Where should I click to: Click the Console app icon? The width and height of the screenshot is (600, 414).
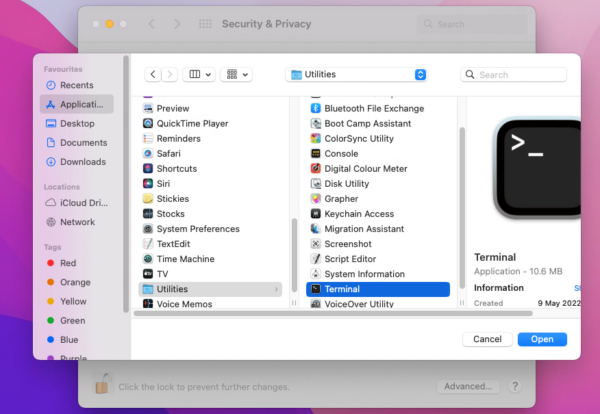(x=315, y=153)
